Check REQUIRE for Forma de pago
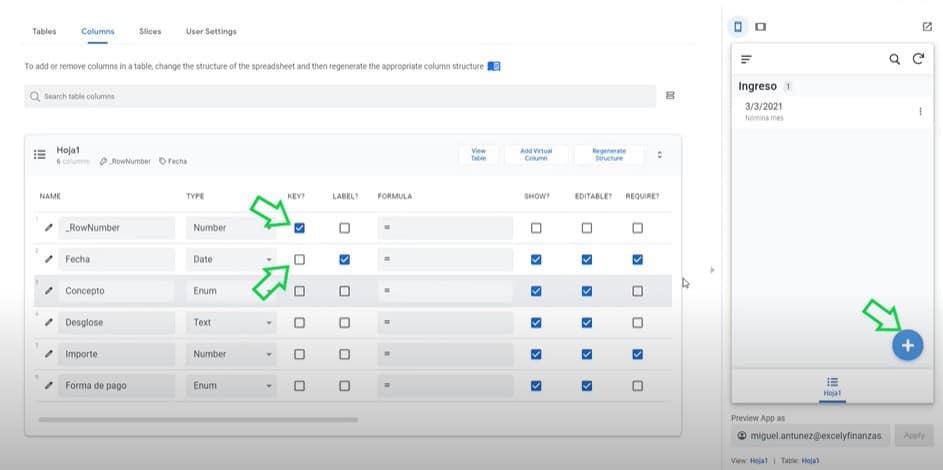The height and width of the screenshot is (470, 943). (637, 386)
